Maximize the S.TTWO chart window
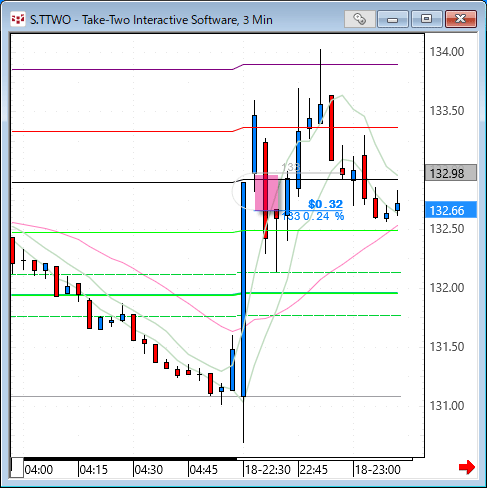Viewport: 487px width, 488px height. coord(426,19)
